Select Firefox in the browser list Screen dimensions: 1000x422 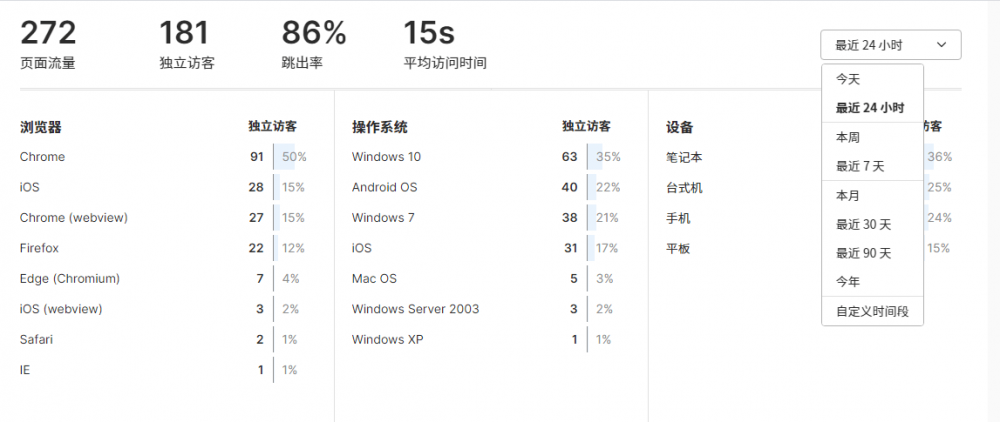40,248
